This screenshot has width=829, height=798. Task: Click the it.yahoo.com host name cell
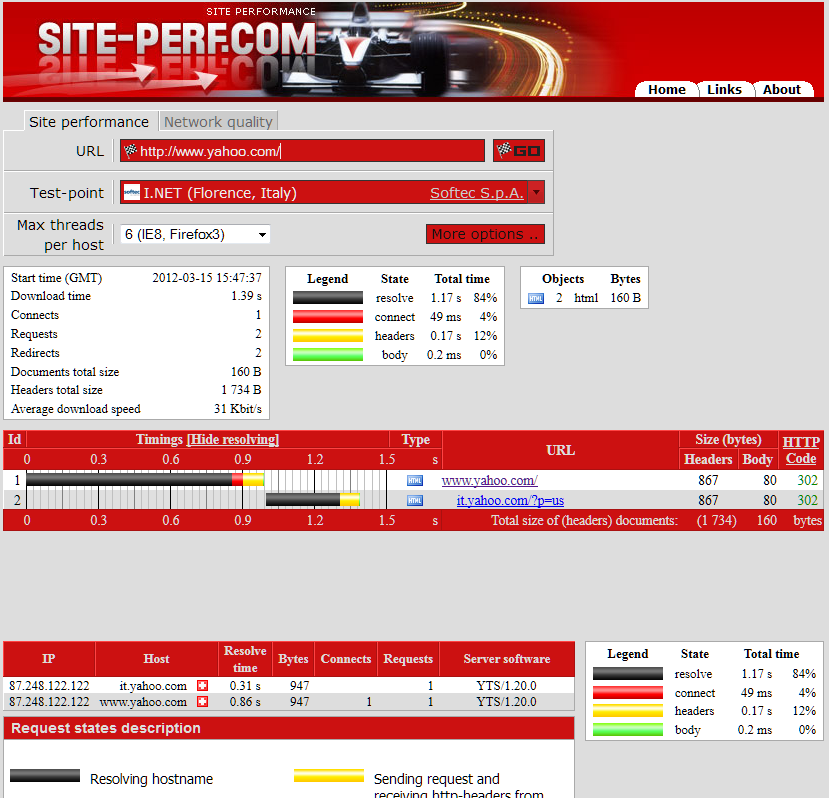153,686
